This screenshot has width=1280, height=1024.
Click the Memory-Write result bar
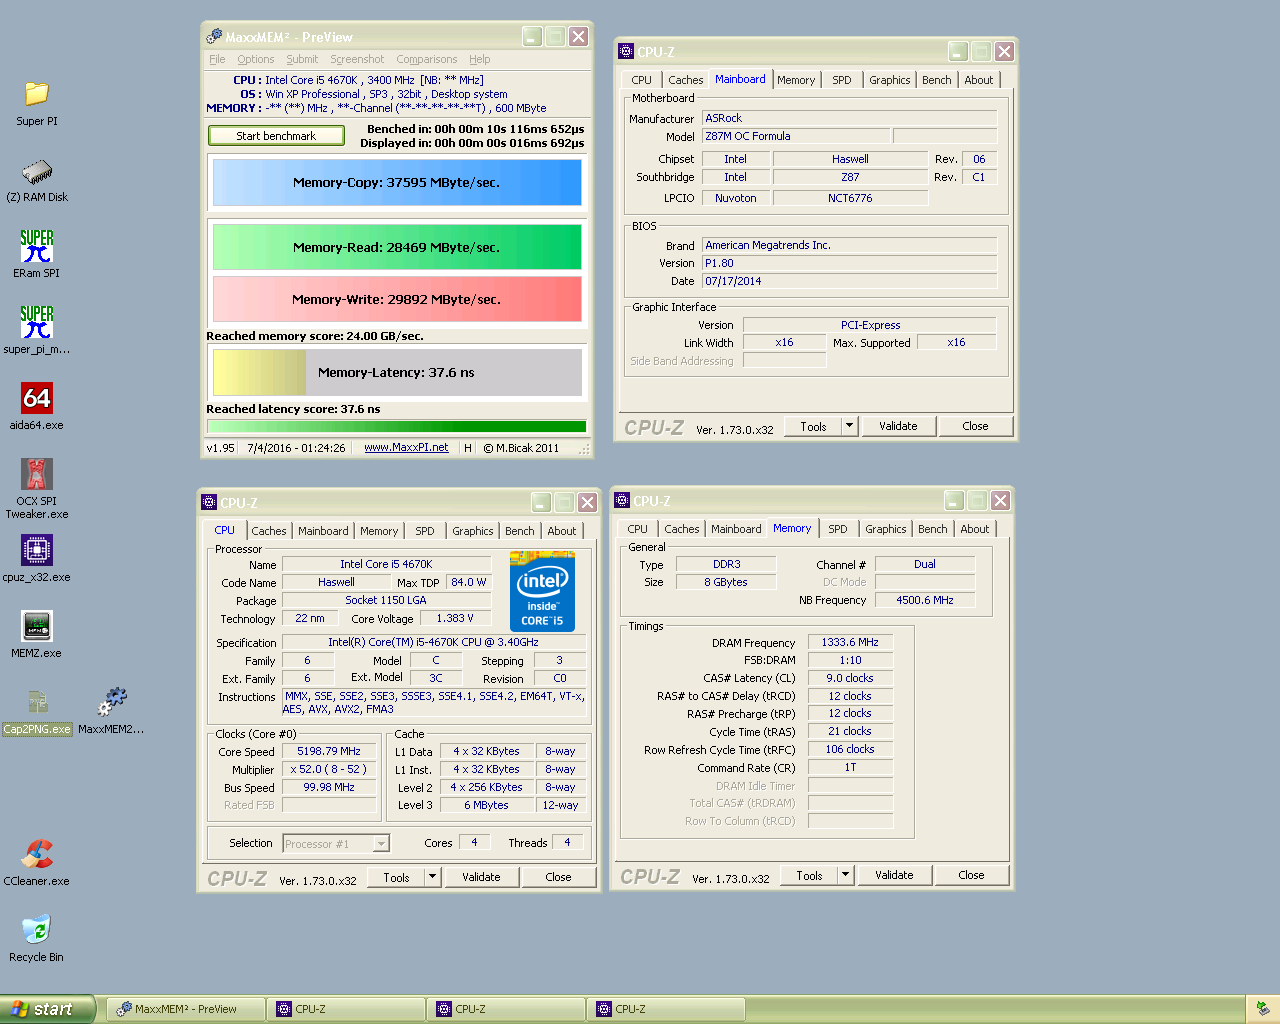pyautogui.click(x=397, y=299)
